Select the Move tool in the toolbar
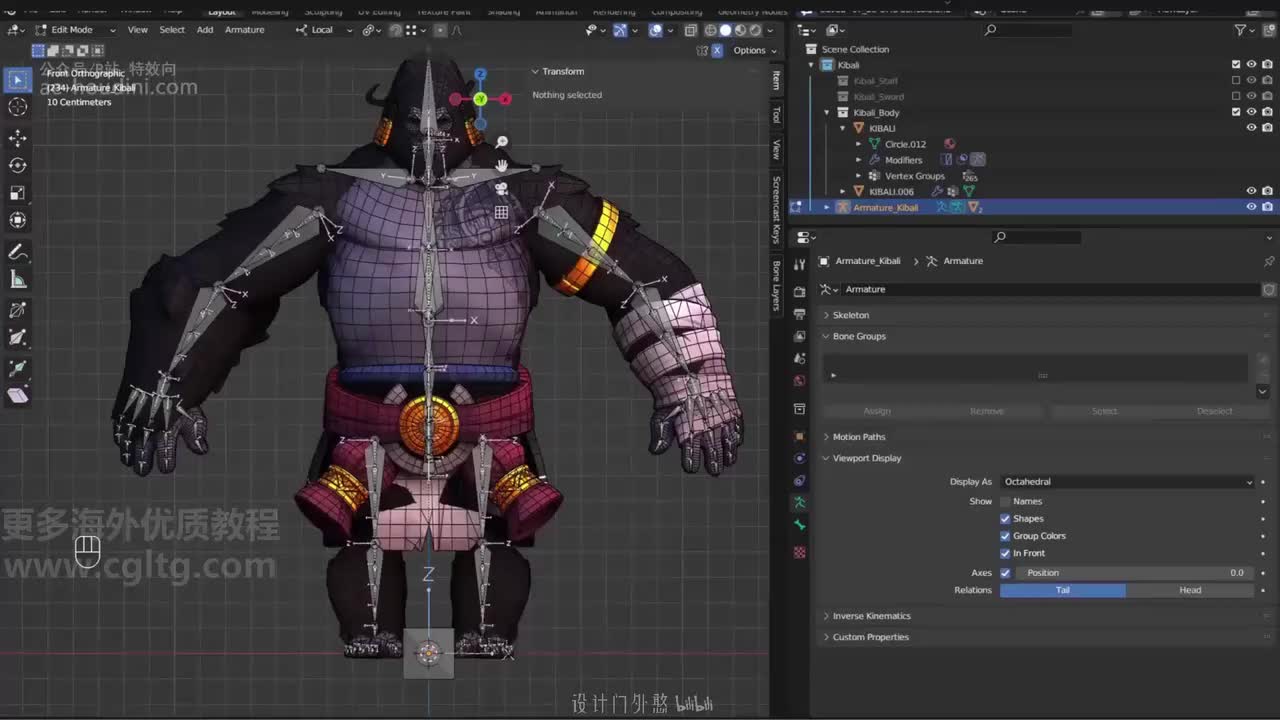The width and height of the screenshot is (1280, 720). [17, 137]
